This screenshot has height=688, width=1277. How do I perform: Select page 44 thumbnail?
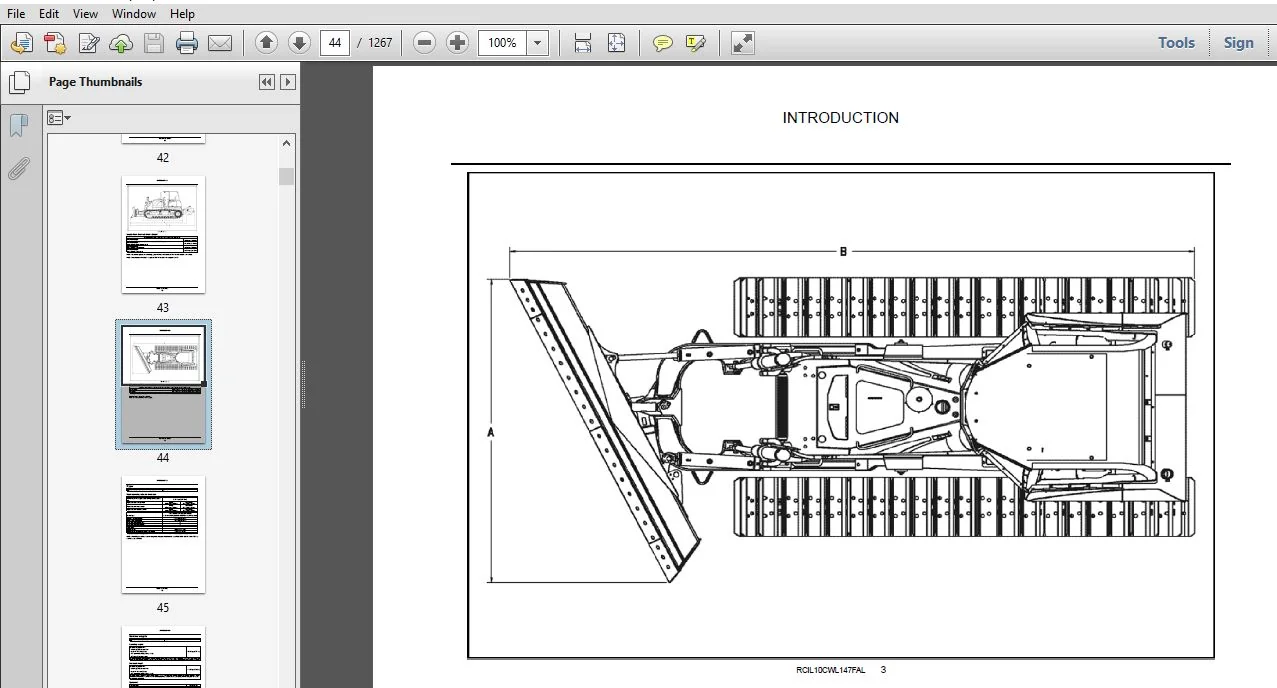click(163, 384)
